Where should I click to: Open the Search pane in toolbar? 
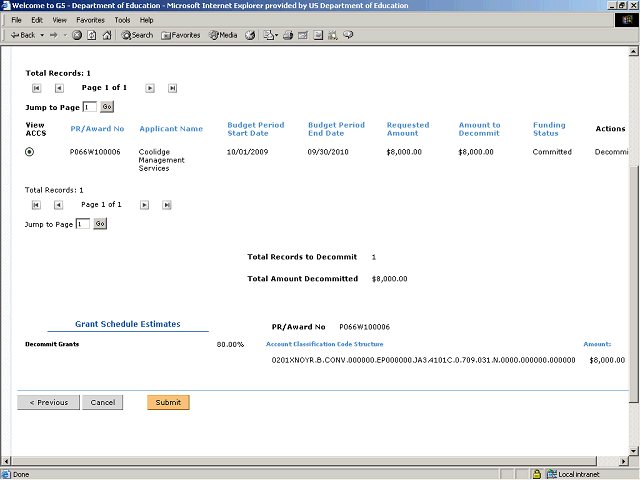pyautogui.click(x=138, y=35)
